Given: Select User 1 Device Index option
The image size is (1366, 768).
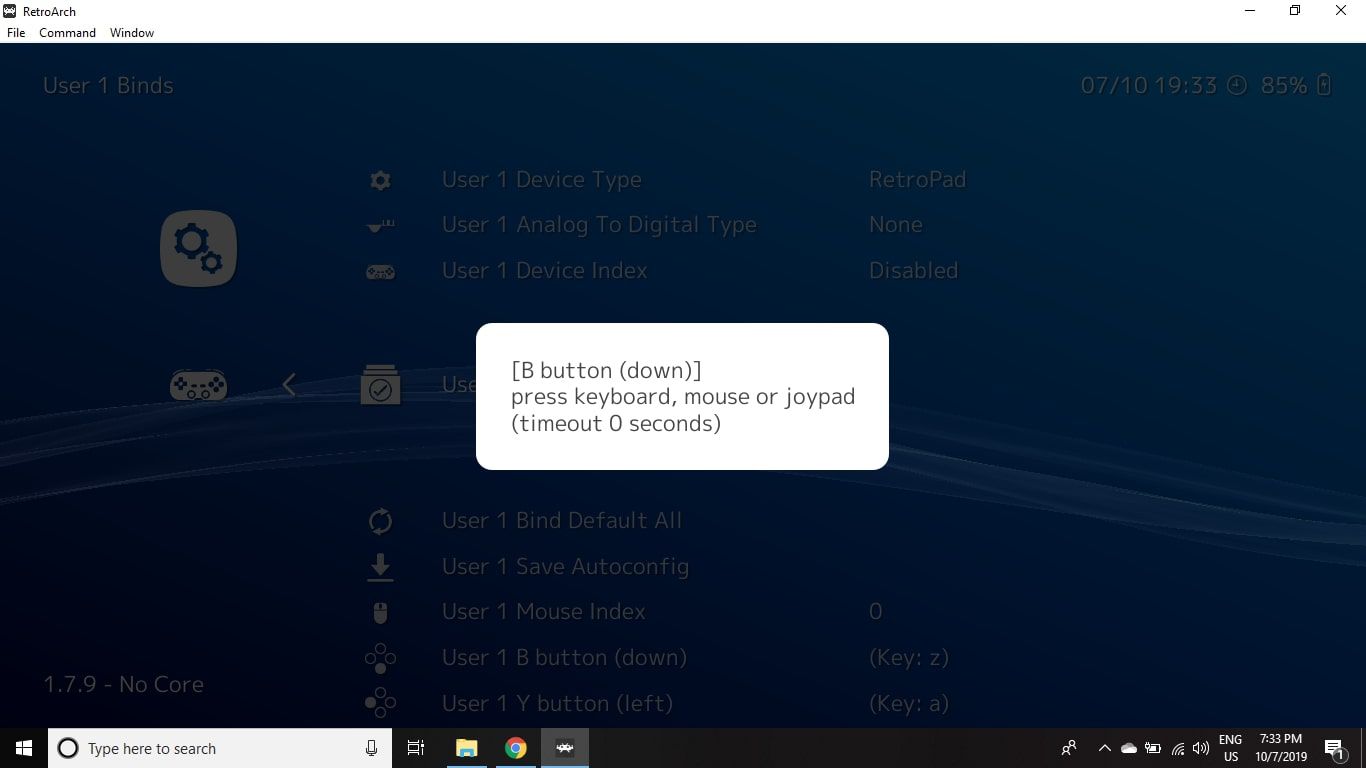Looking at the screenshot, I should tap(545, 271).
